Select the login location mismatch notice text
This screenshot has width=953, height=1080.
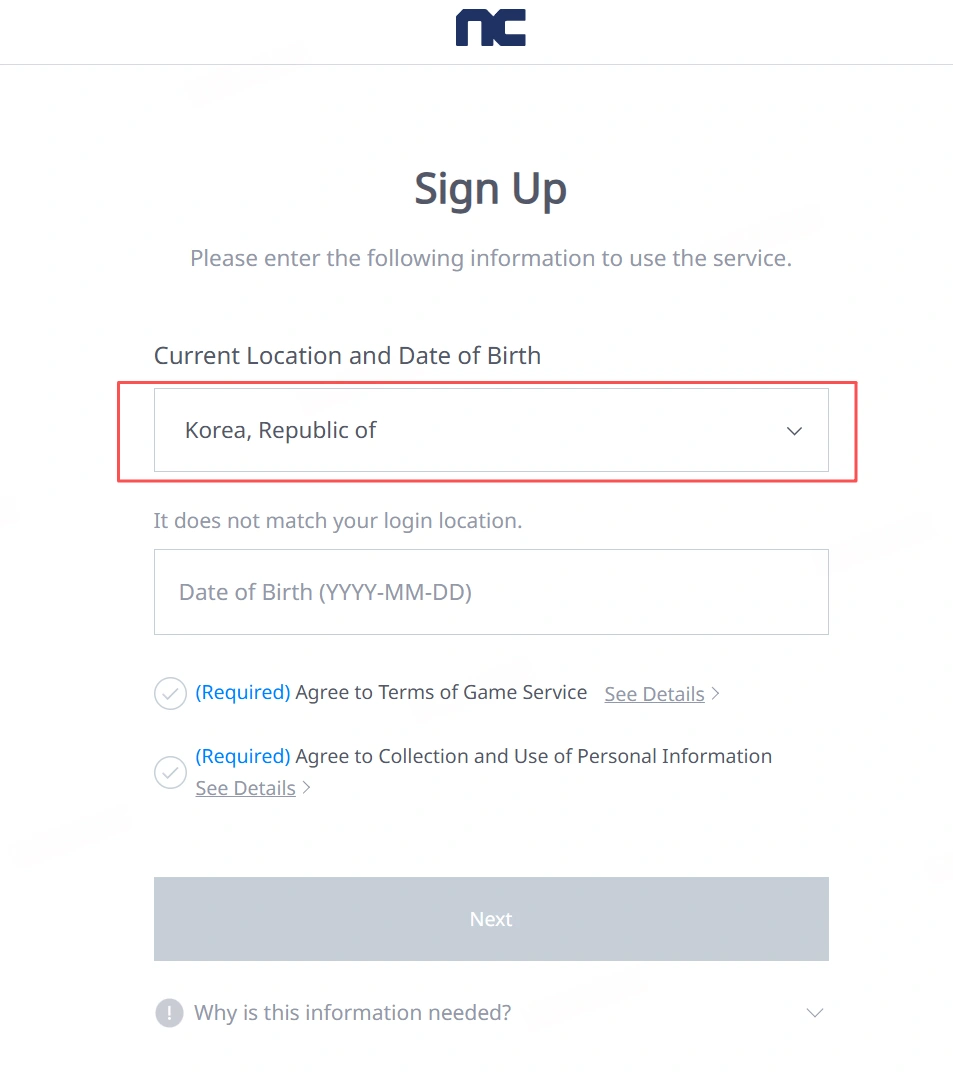337,520
